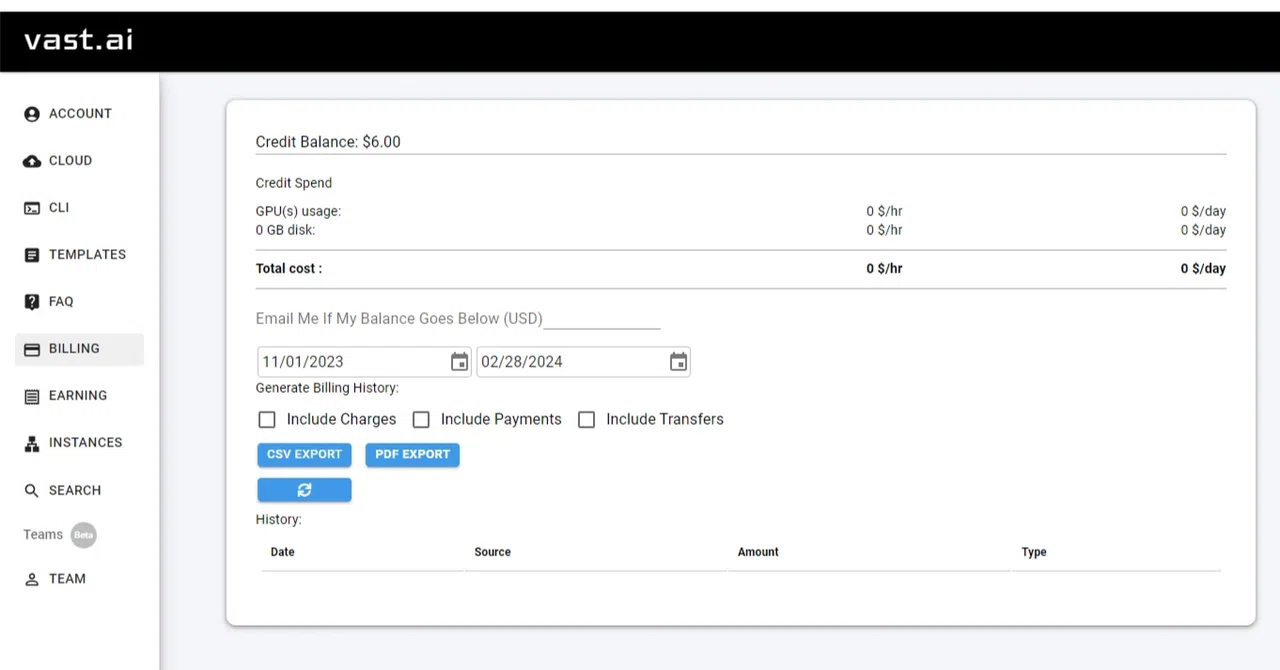The image size is (1280, 670).
Task: Open the Earning menu label
Action: [78, 396]
